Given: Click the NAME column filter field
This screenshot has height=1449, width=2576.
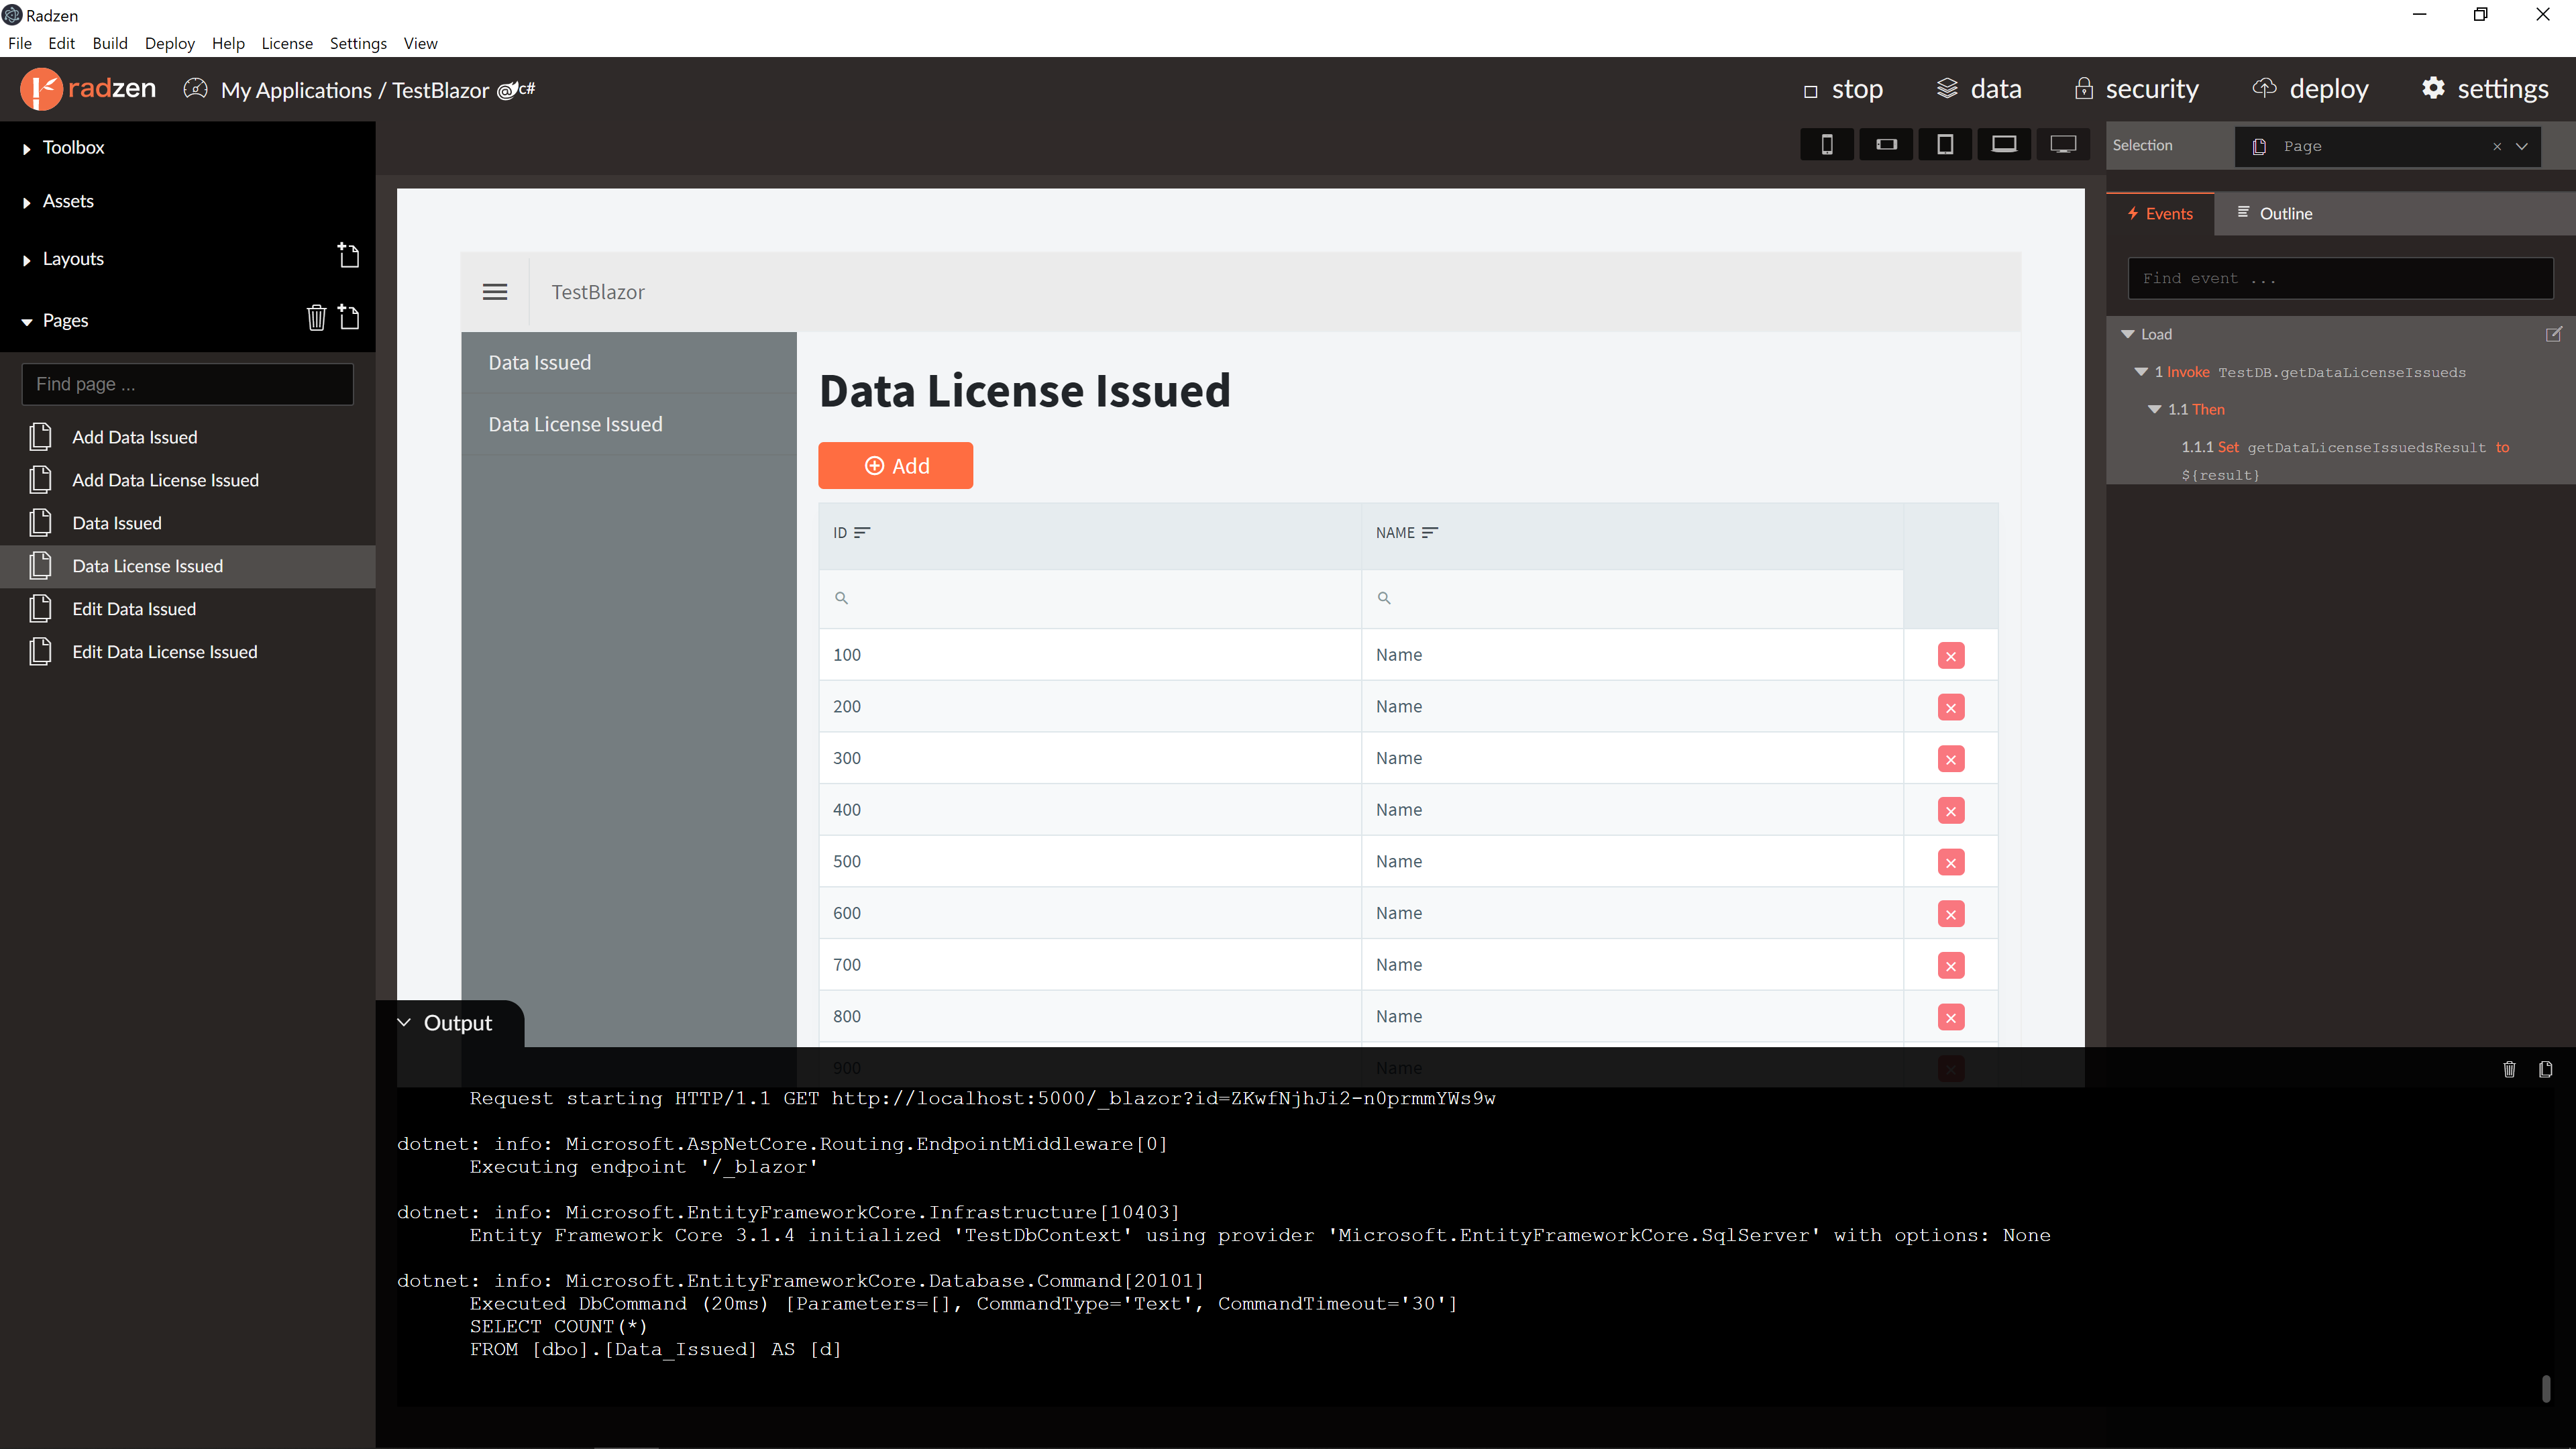Looking at the screenshot, I should coord(1632,598).
